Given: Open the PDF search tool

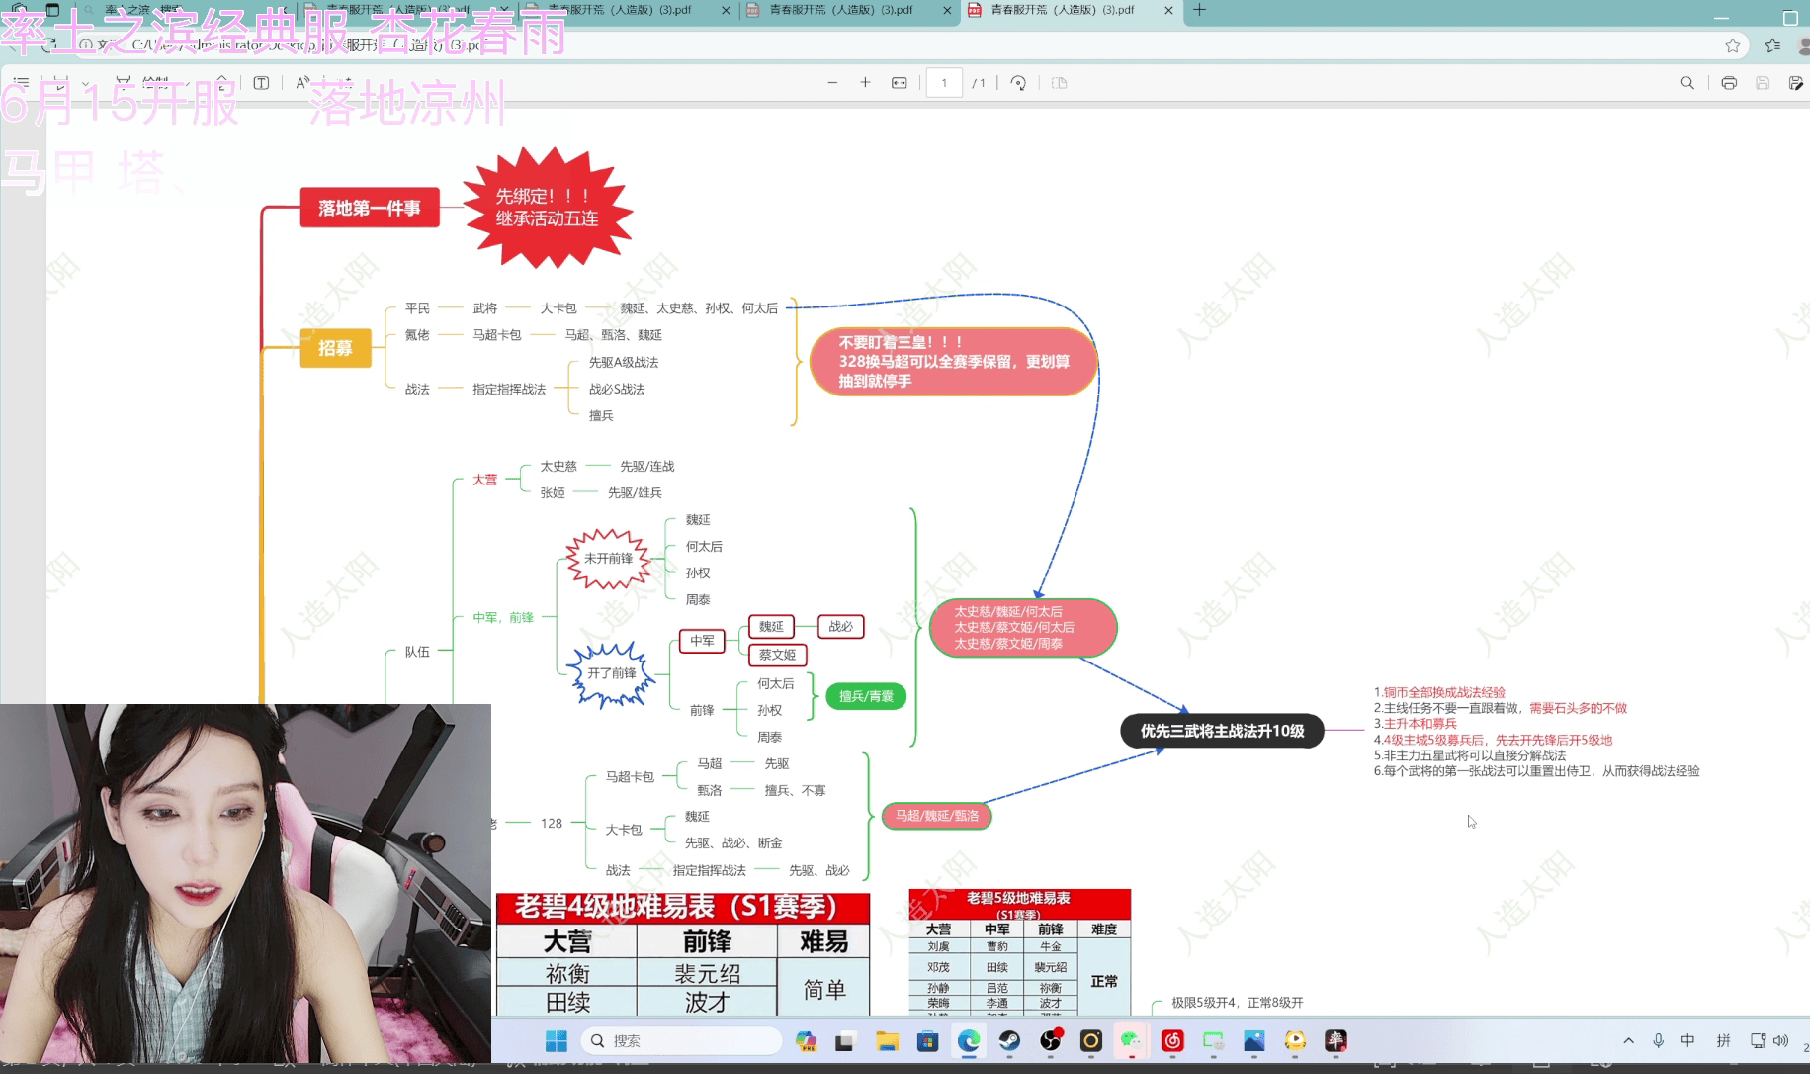Looking at the screenshot, I should tap(1688, 84).
